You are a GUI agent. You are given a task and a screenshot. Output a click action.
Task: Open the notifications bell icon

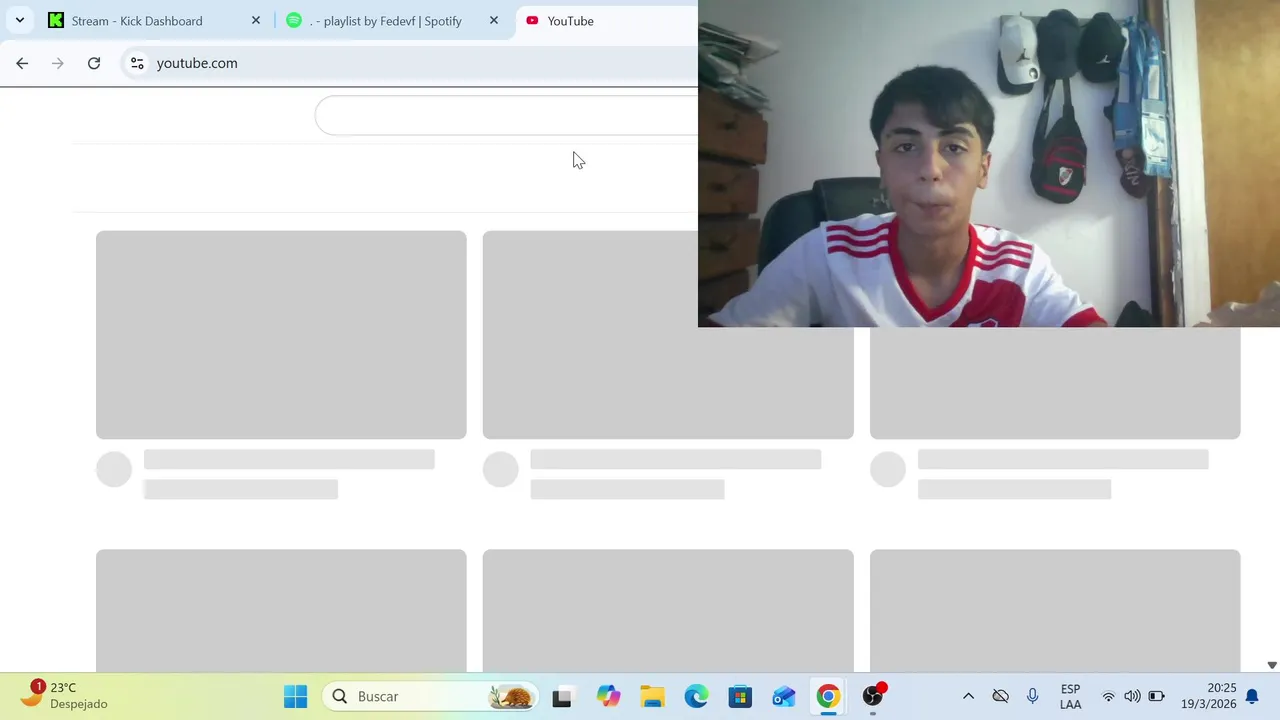coord(1252,696)
